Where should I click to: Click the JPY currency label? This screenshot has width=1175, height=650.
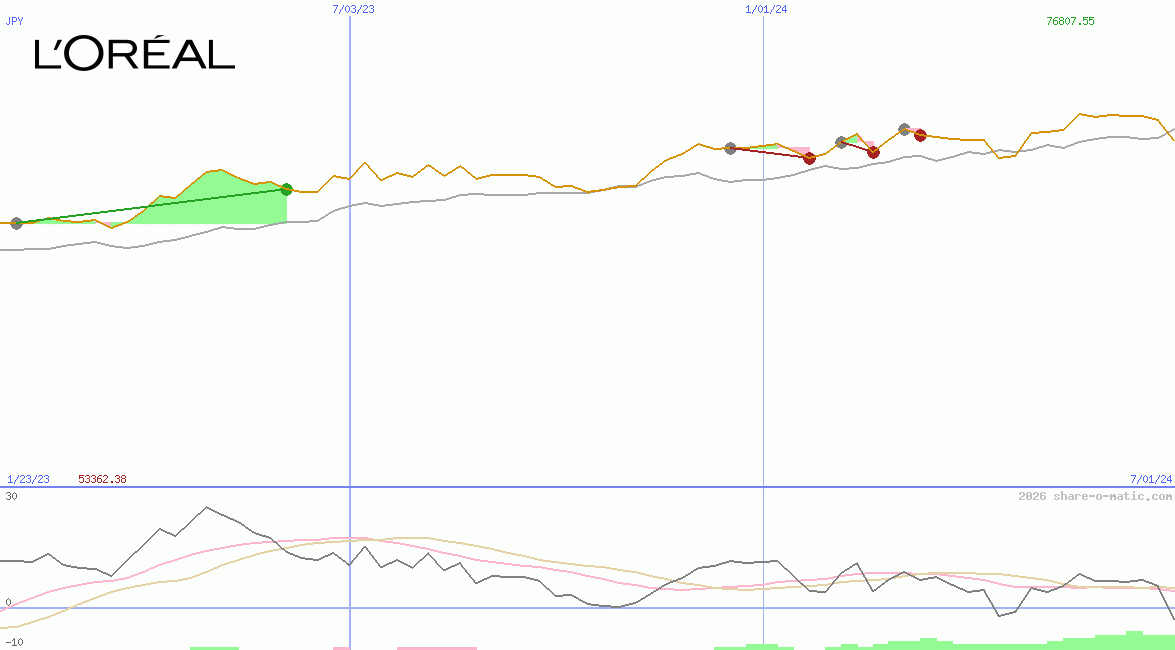coord(15,21)
